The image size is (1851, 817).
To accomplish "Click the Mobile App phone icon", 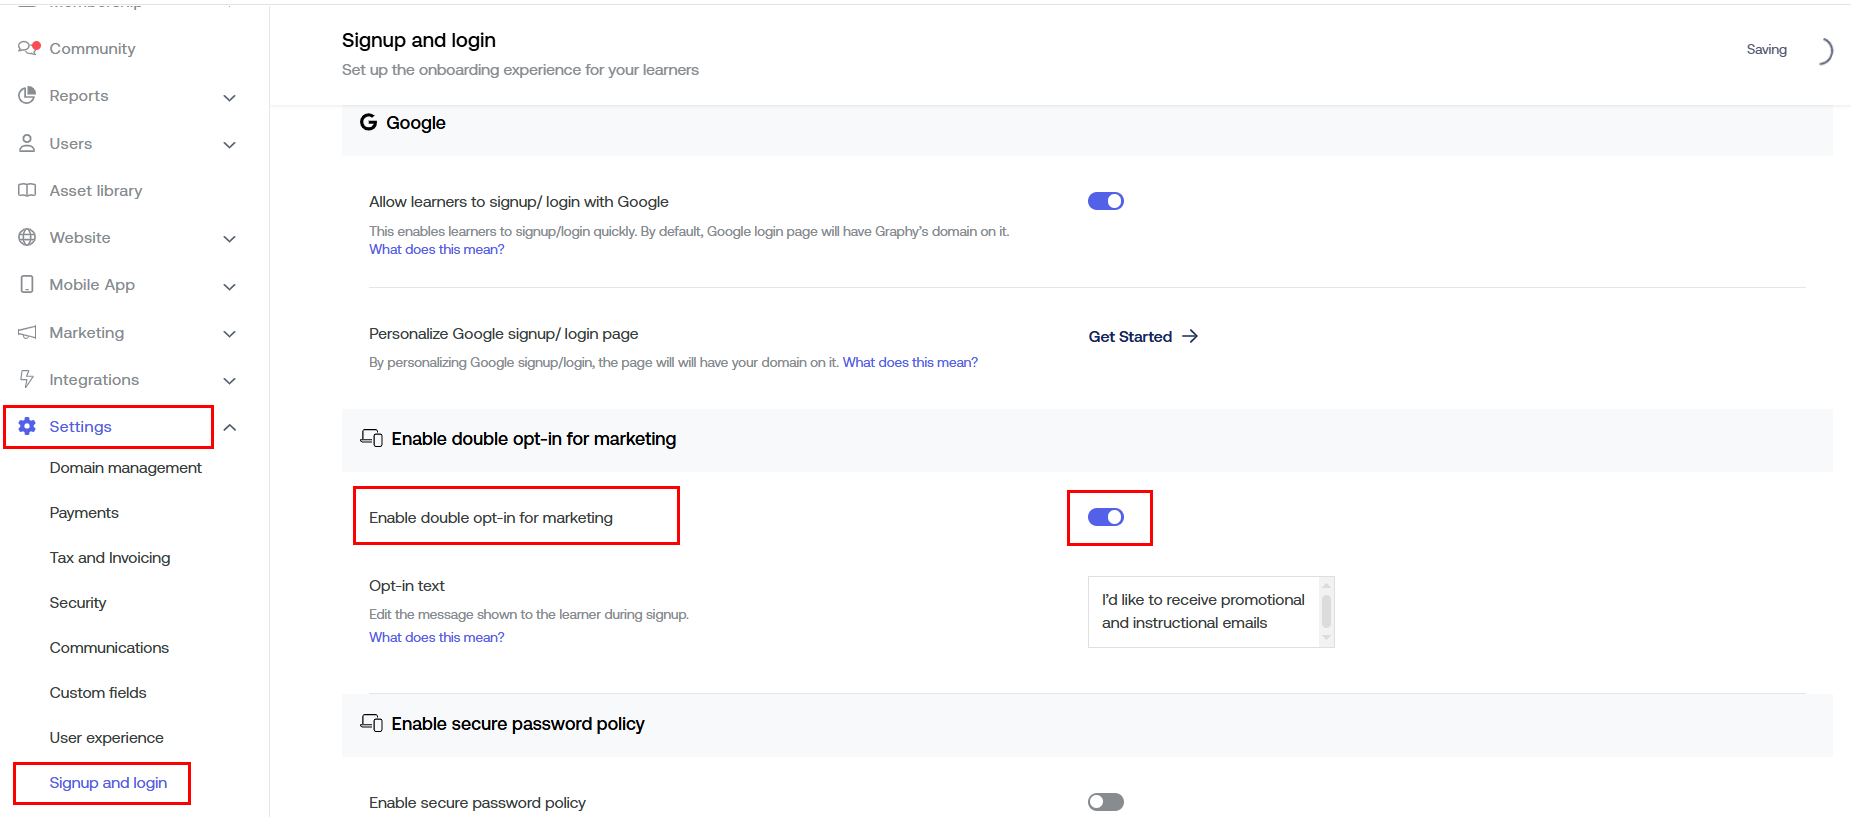I will coord(27,284).
